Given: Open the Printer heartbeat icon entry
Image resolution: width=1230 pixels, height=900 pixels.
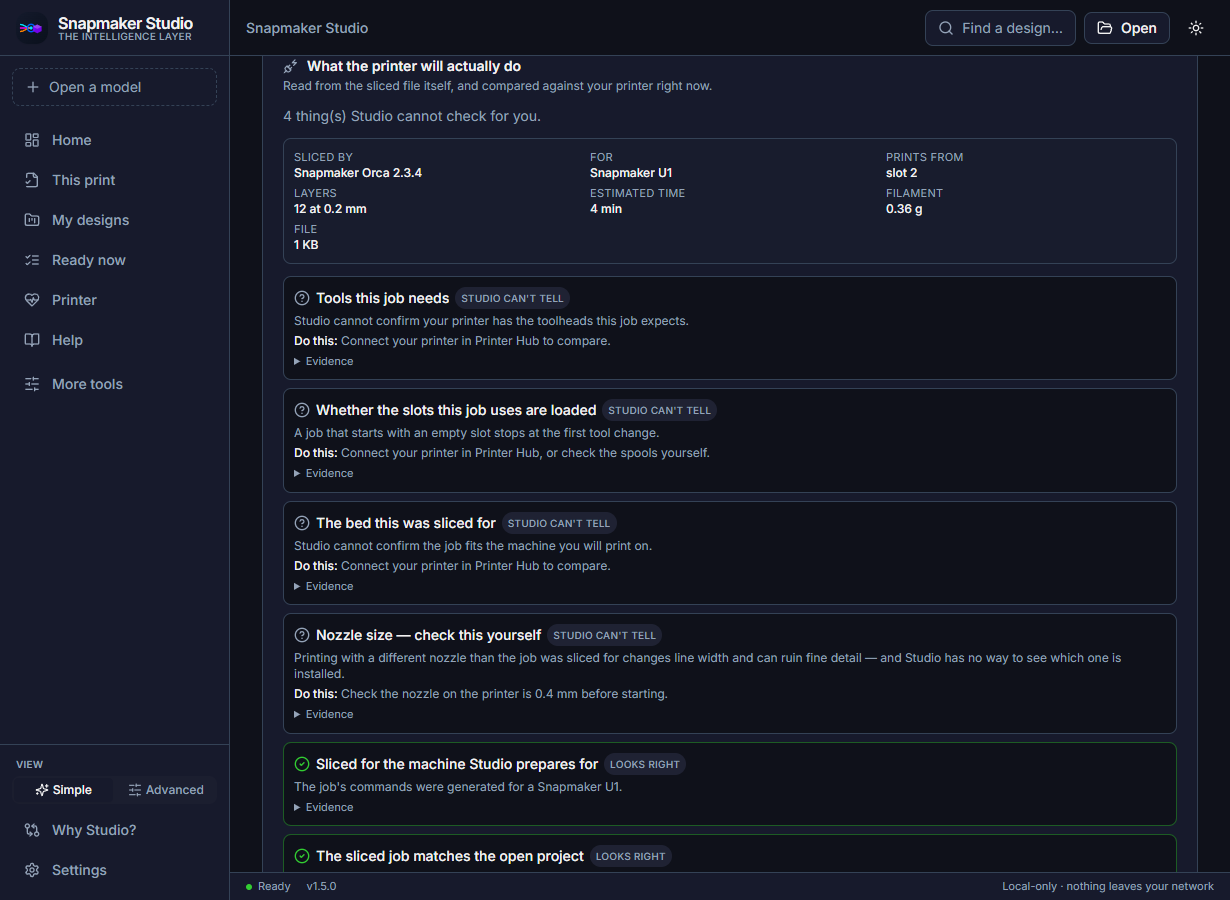Looking at the screenshot, I should pyautogui.click(x=32, y=300).
